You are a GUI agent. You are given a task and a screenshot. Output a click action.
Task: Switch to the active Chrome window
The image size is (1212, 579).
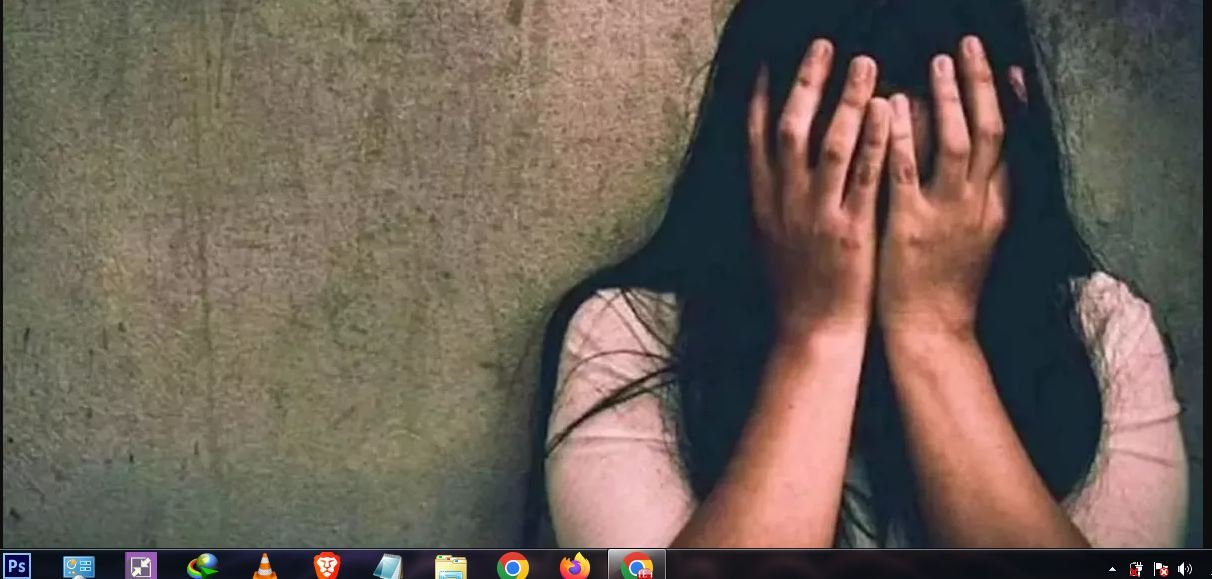point(637,567)
